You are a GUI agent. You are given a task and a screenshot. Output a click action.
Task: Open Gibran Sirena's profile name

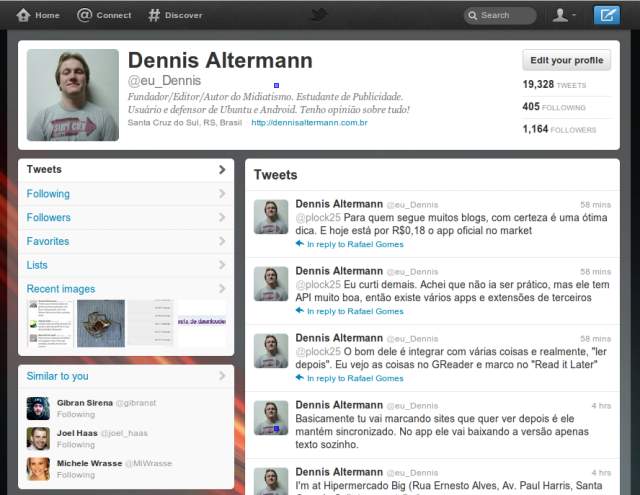tap(84, 403)
